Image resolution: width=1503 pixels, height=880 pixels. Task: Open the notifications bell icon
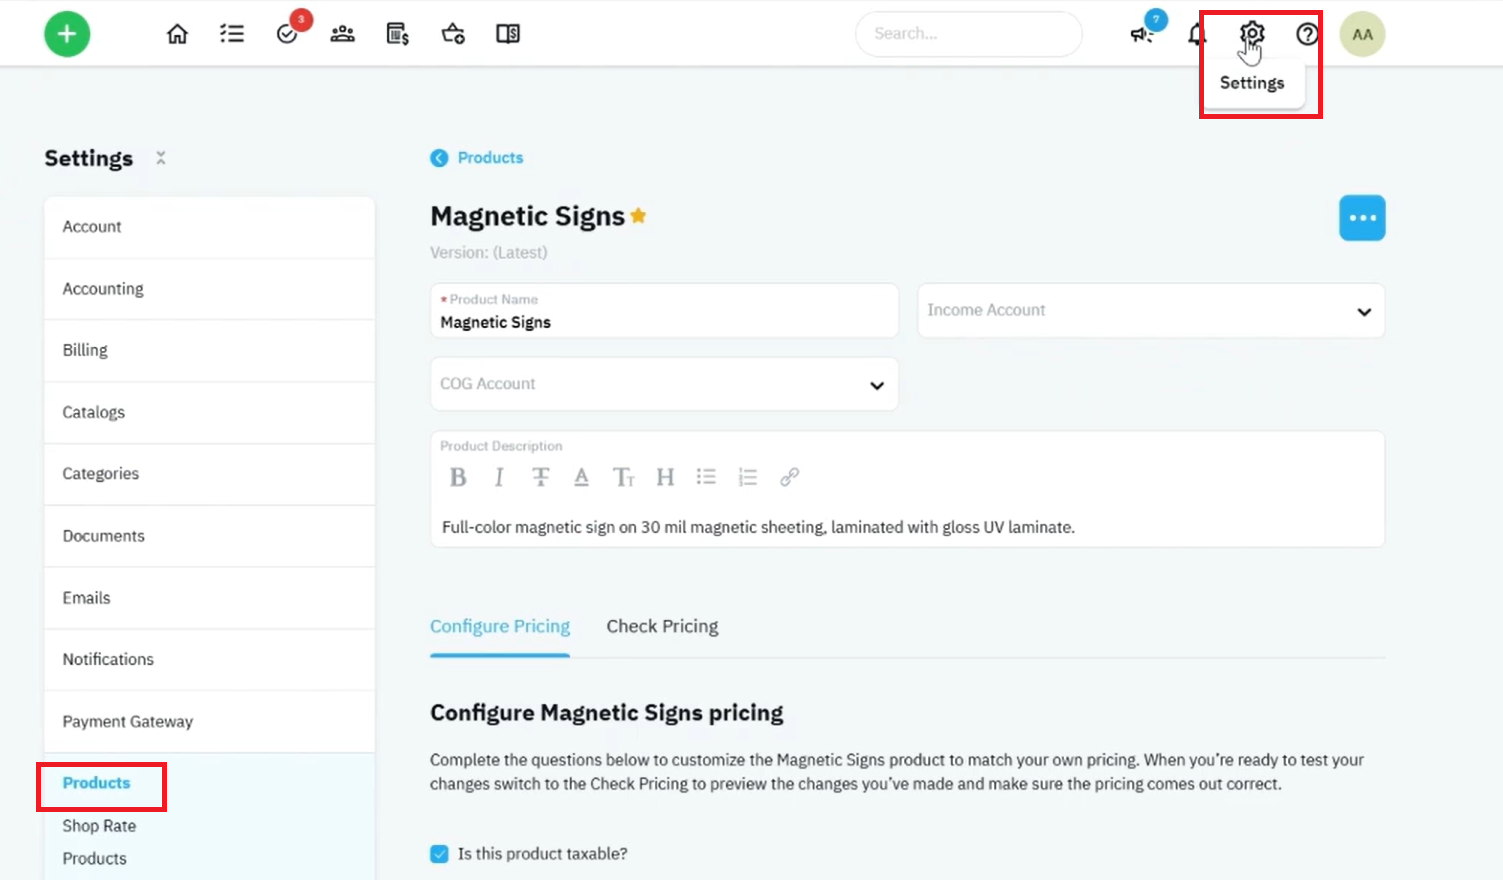point(1197,35)
